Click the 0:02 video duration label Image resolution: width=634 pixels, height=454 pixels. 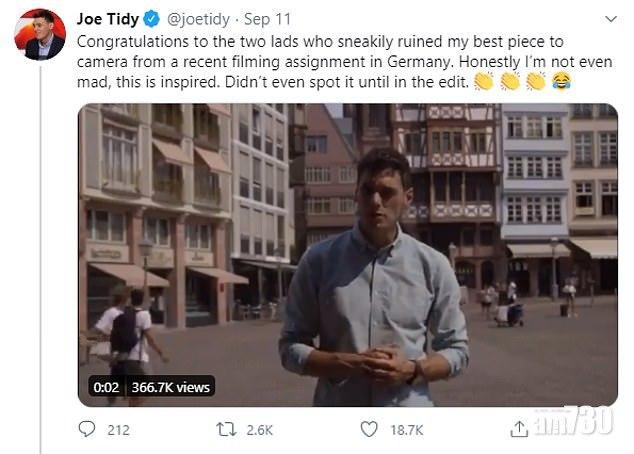(107, 386)
